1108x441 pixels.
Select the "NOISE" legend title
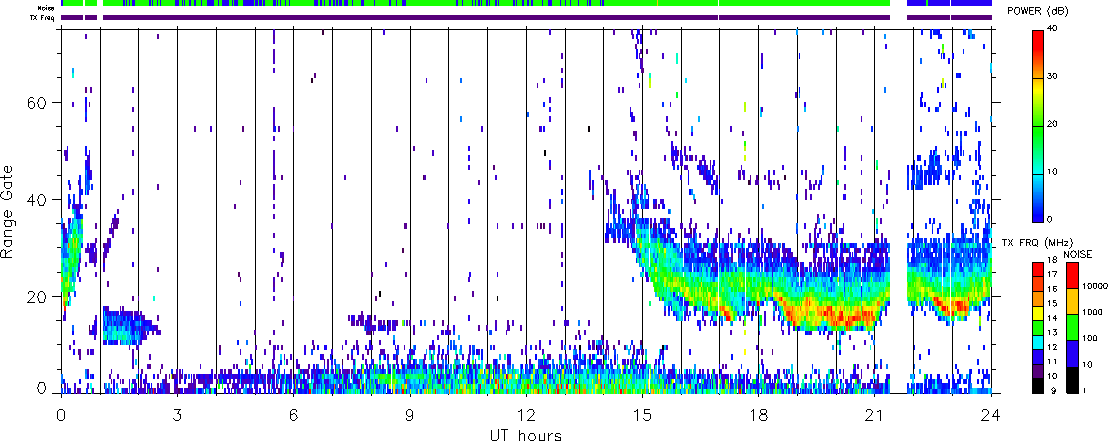pos(1076,254)
